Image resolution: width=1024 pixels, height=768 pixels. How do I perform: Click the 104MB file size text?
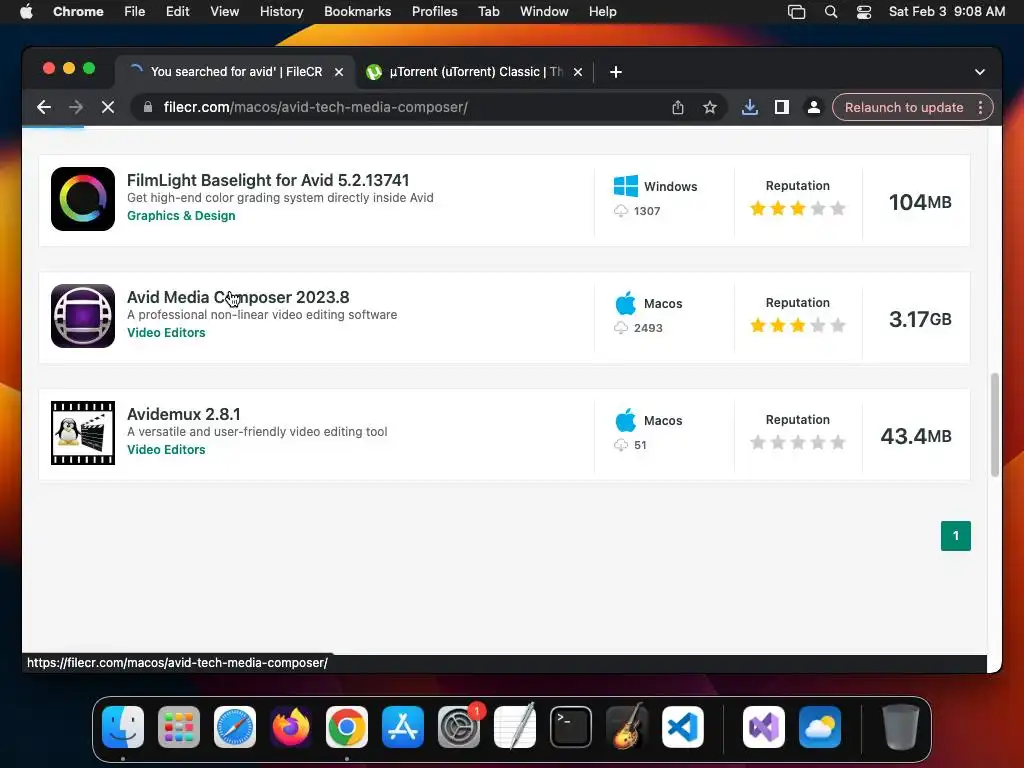[920, 202]
